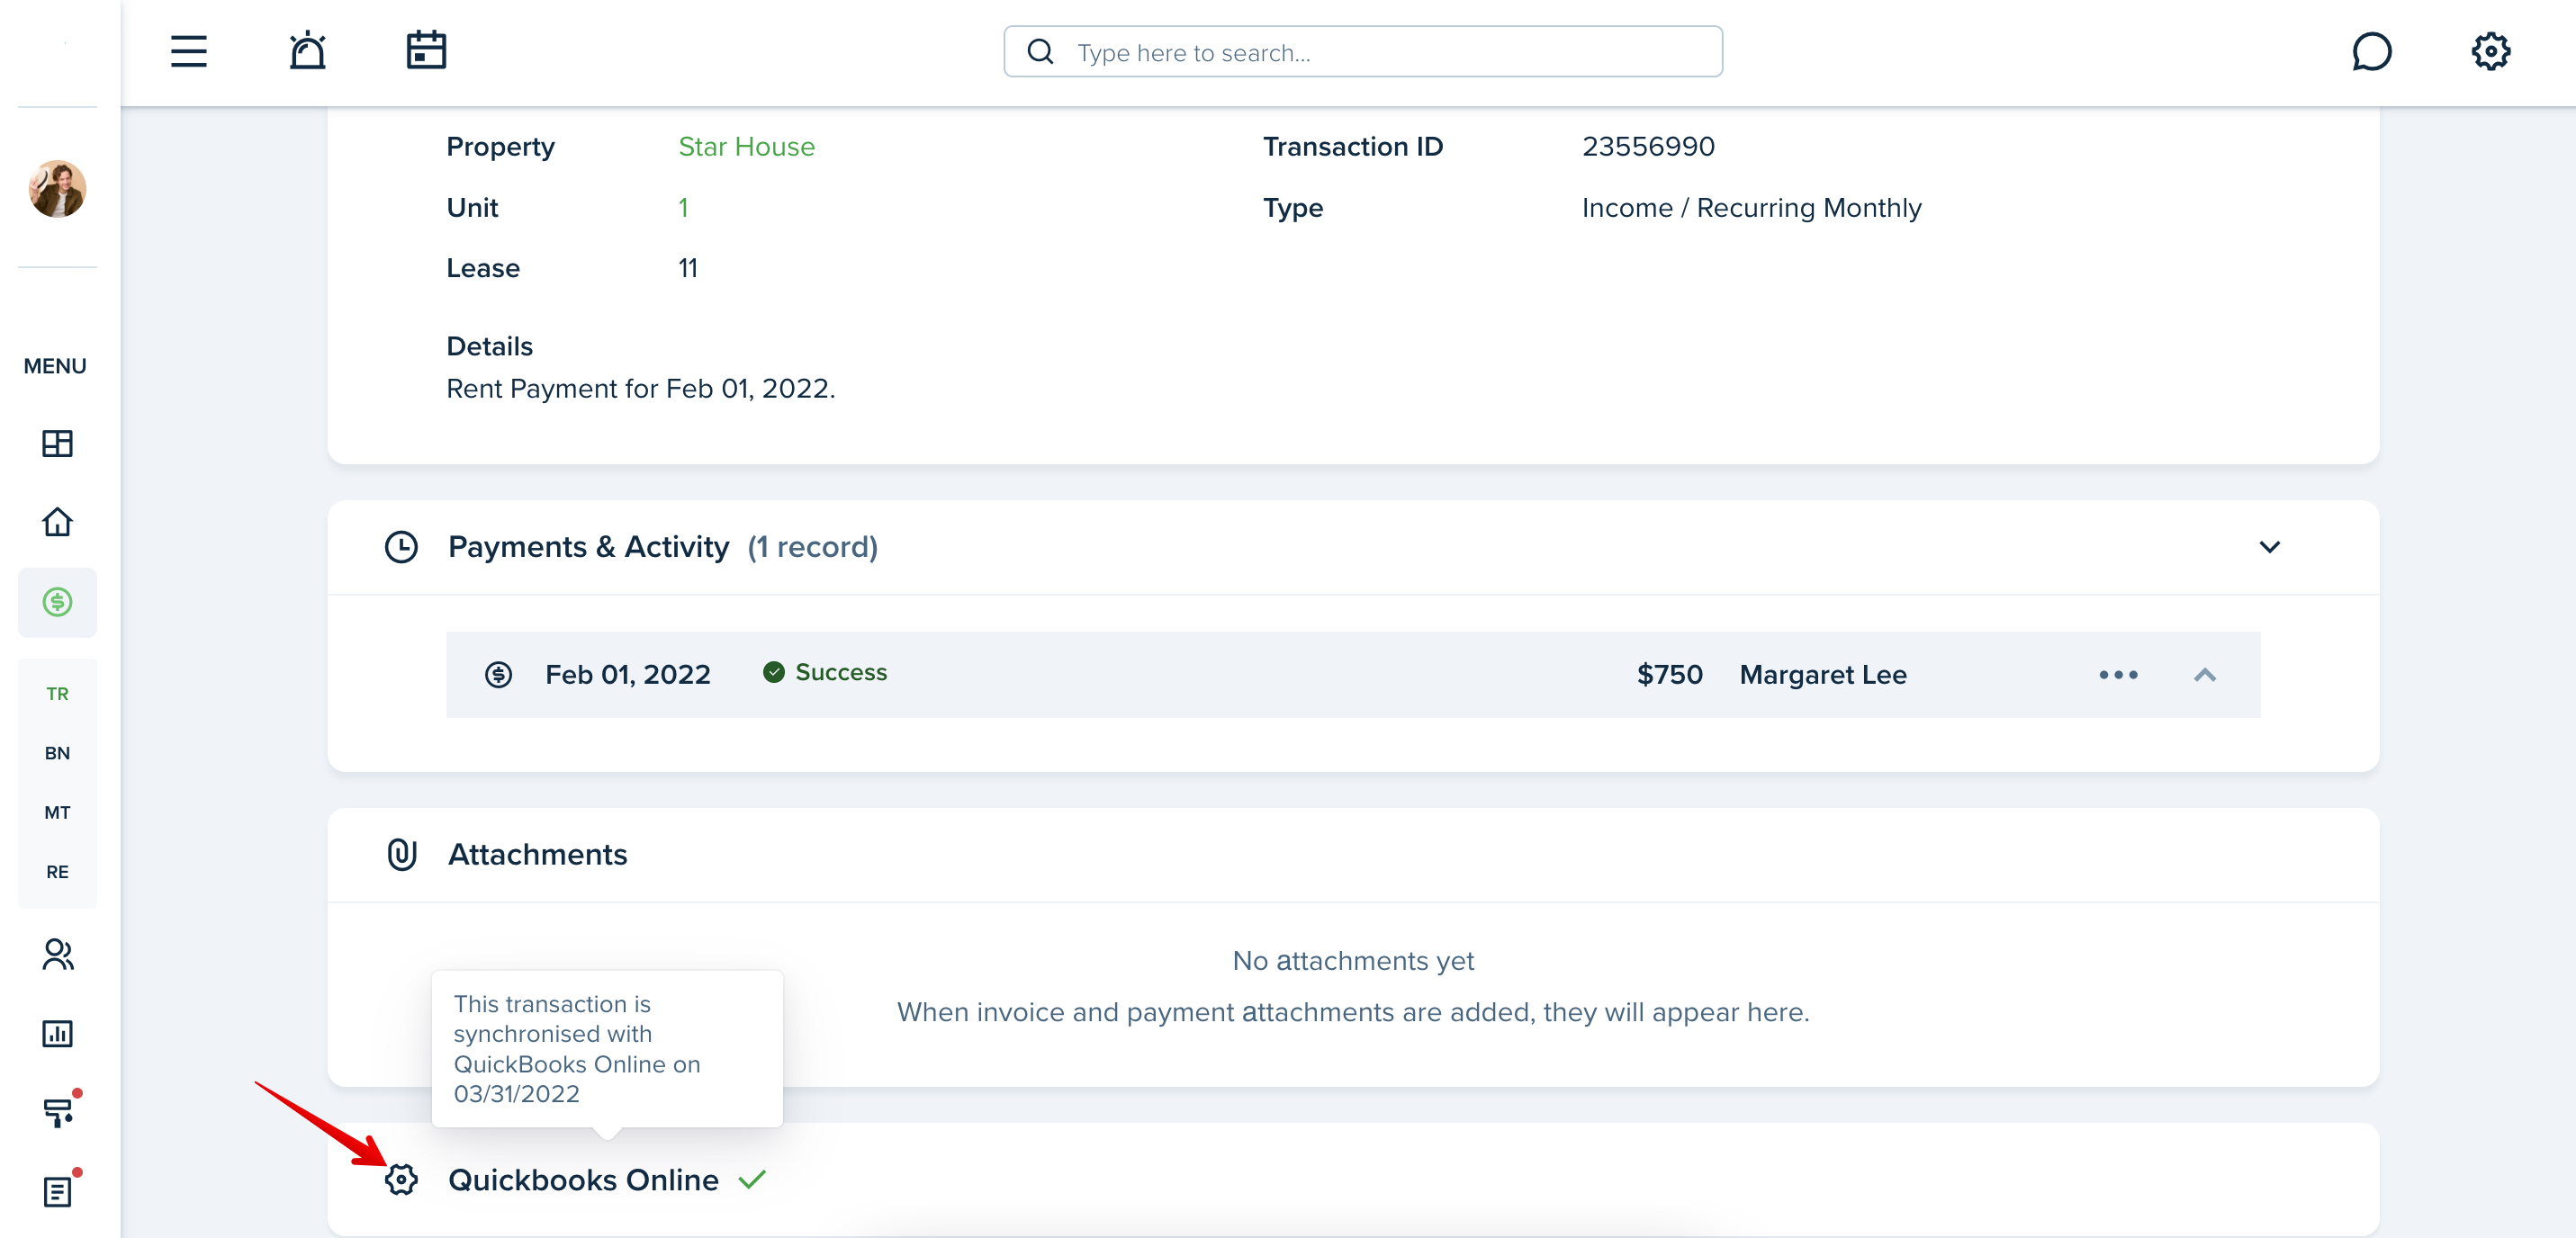This screenshot has width=2576, height=1238.
Task: Open the Star House property link
Action: (x=746, y=146)
